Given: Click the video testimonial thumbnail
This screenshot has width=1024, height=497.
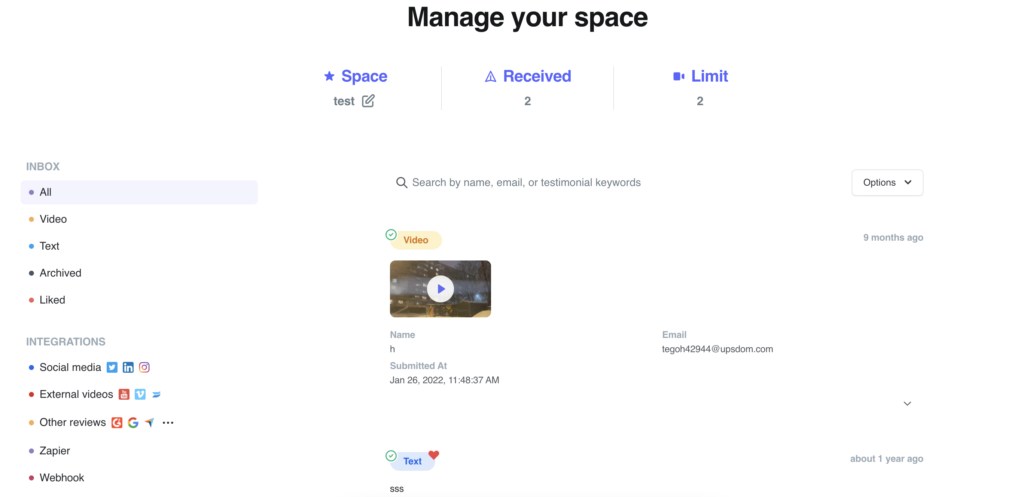Looking at the screenshot, I should coord(441,289).
